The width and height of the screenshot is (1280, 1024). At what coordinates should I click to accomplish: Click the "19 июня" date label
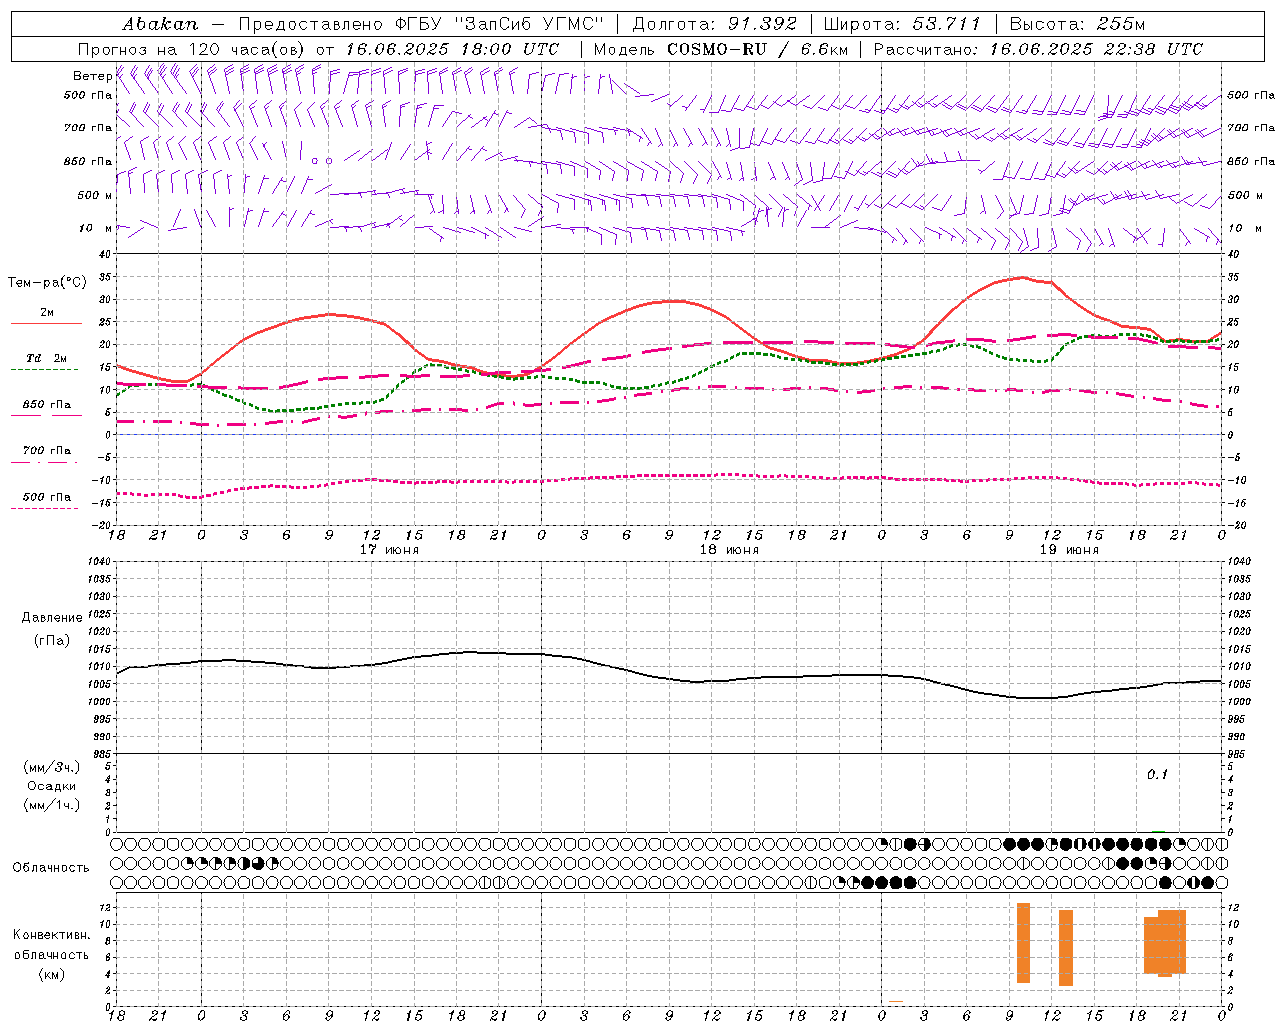pos(1069,550)
